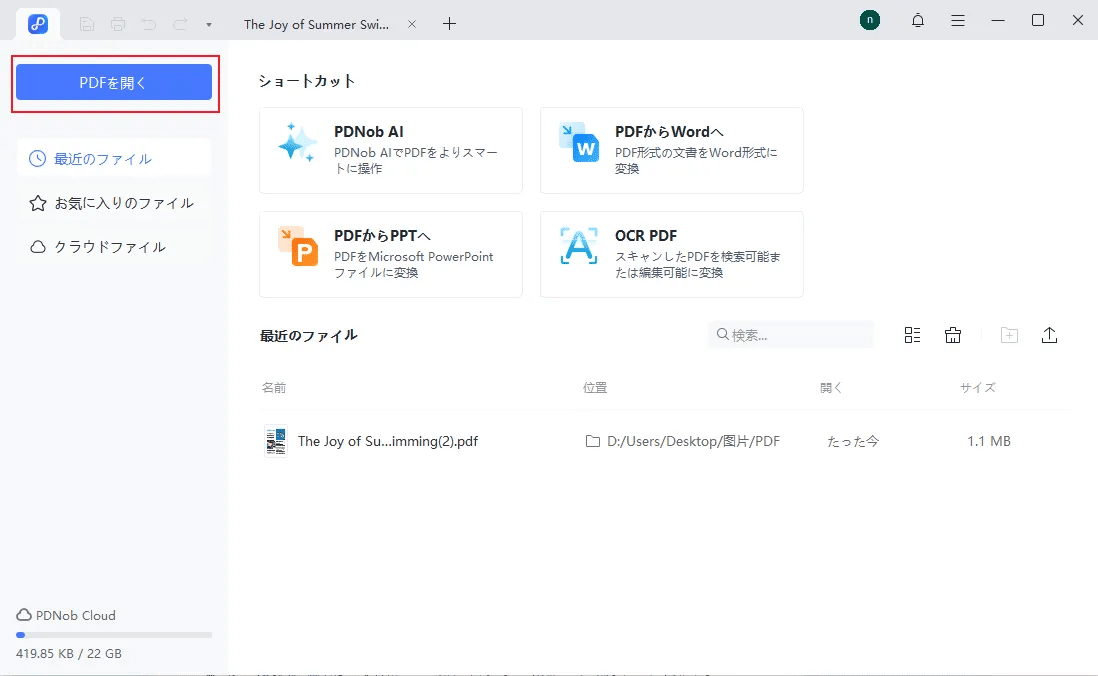Click inside the search field
Viewport: 1098px width, 676px height.
click(790, 334)
